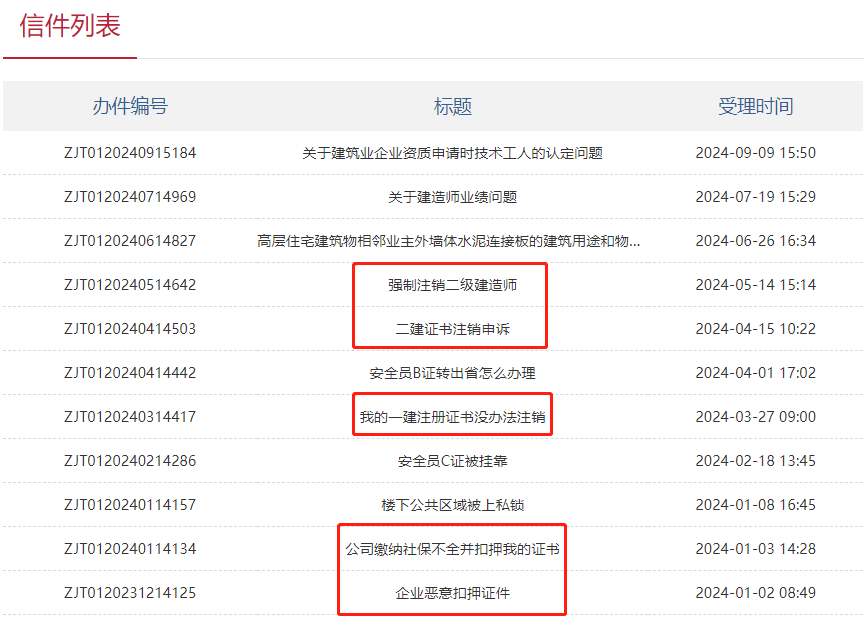Click the date 2024-09-09 15:50
Image resolution: width=867 pixels, height=618 pixels.
click(x=755, y=153)
